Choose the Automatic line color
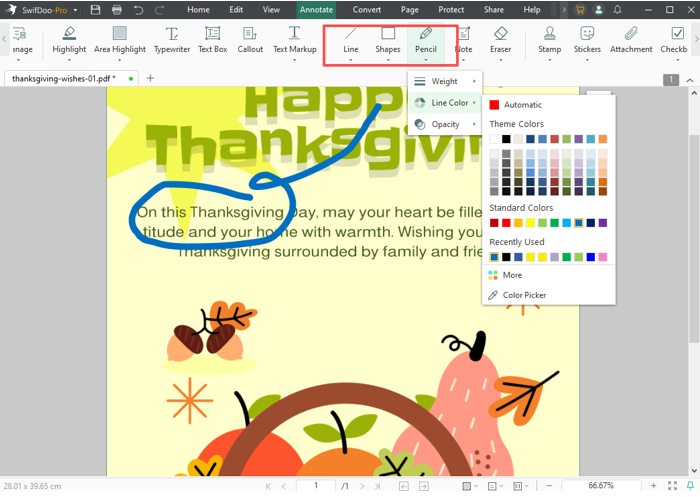The height and width of the screenshot is (497, 700). [516, 105]
